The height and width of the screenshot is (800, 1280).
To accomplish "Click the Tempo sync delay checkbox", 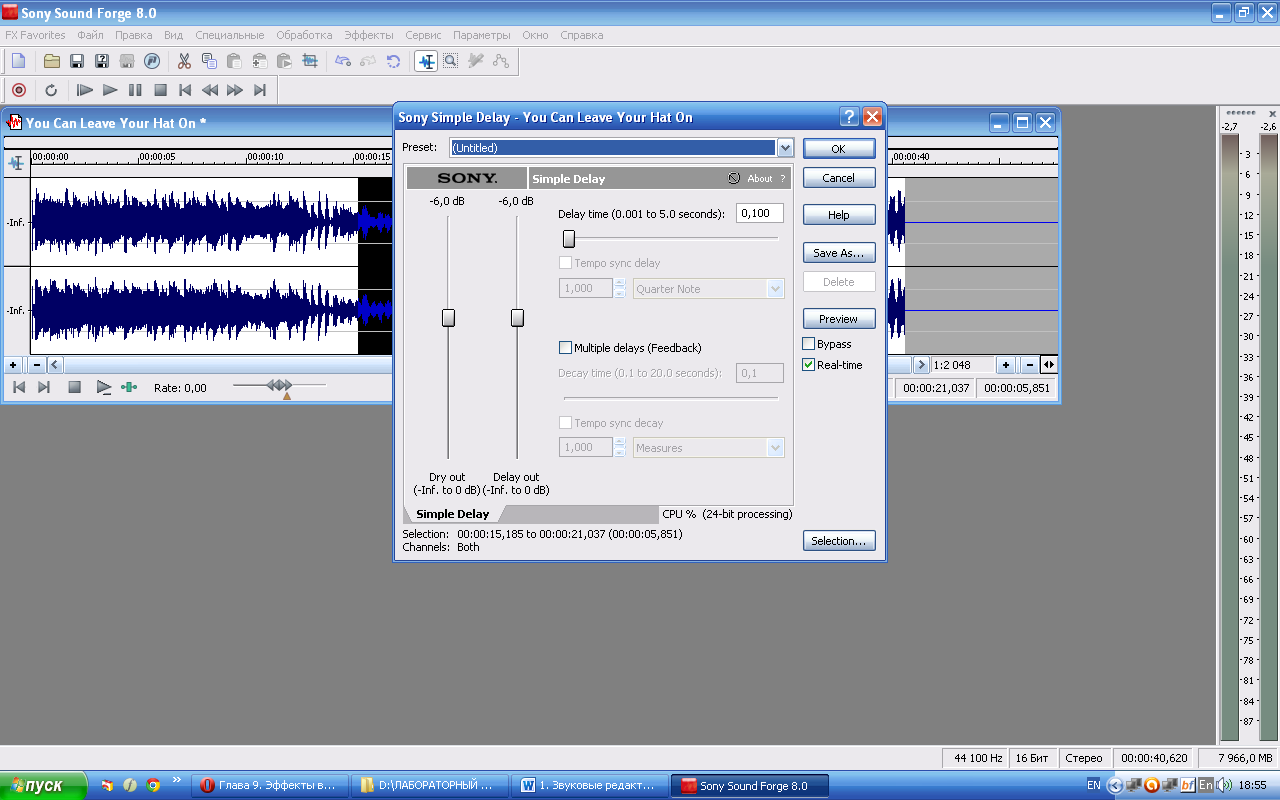I will coord(565,263).
